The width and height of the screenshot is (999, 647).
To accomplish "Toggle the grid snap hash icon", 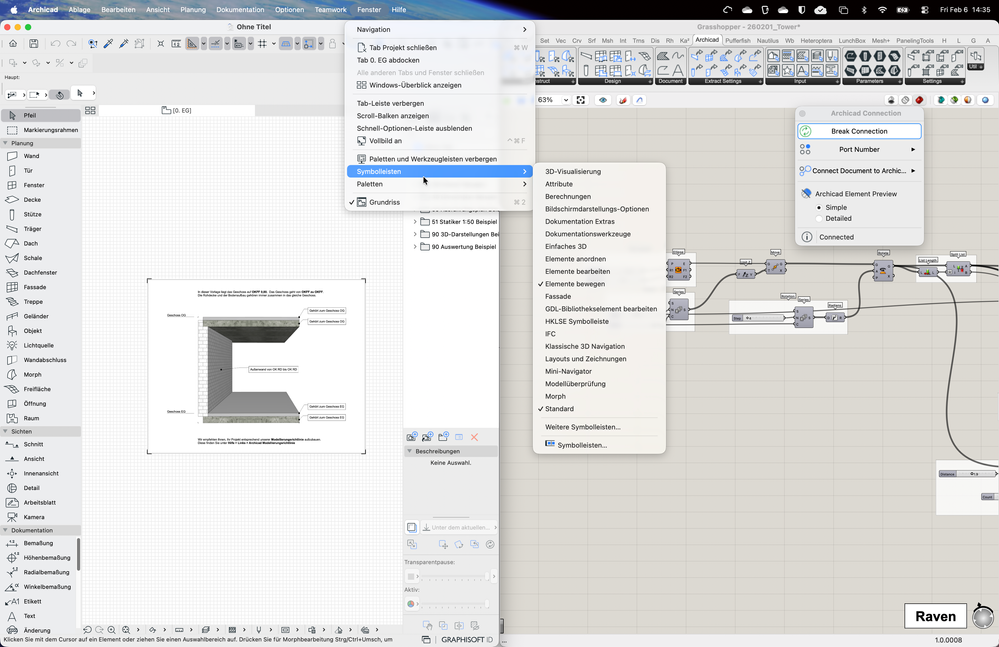I will [x=262, y=44].
